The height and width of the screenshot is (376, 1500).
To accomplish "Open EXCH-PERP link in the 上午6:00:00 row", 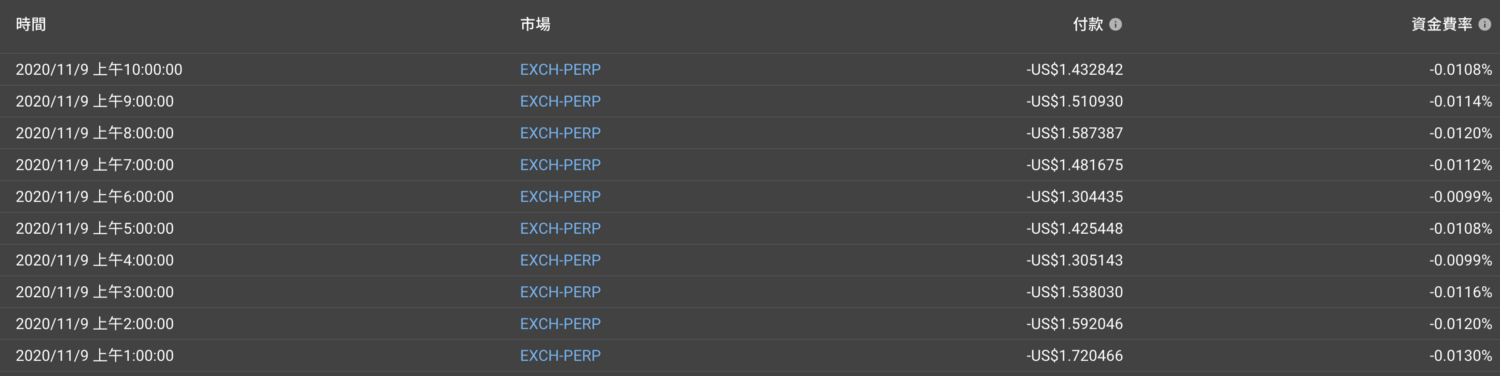I will click(x=560, y=197).
